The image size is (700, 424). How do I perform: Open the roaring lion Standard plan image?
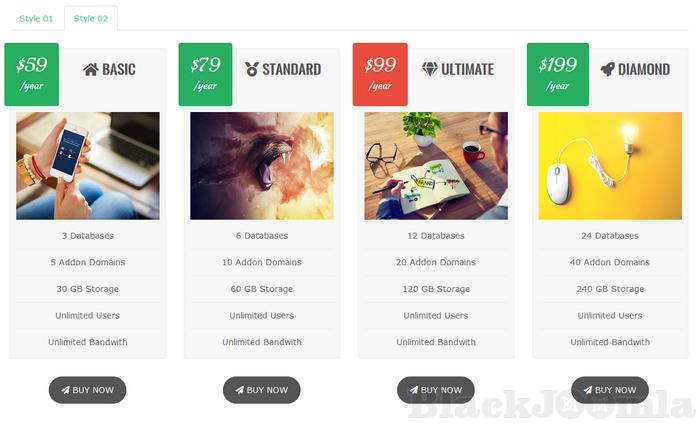(x=262, y=166)
